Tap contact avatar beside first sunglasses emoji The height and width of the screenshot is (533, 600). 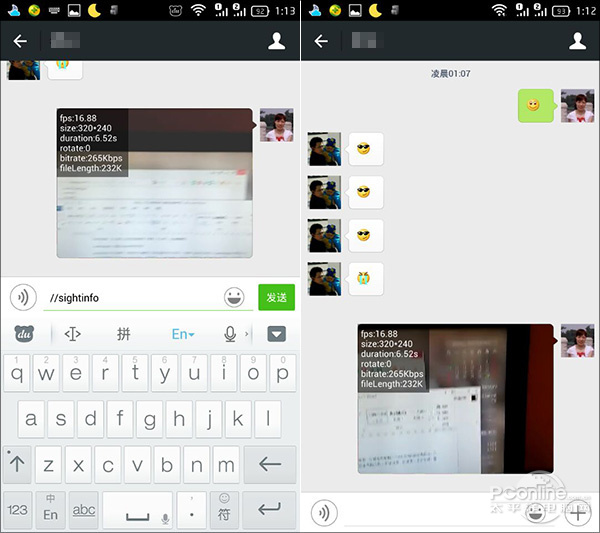point(324,149)
